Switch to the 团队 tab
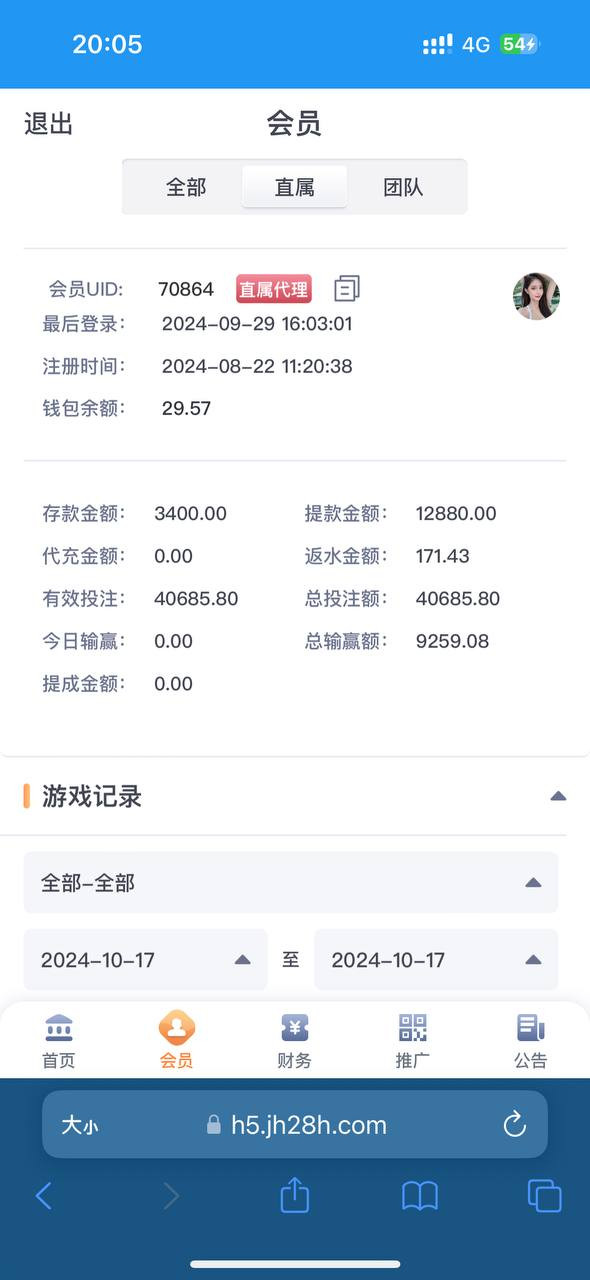The image size is (590, 1280). click(x=403, y=187)
